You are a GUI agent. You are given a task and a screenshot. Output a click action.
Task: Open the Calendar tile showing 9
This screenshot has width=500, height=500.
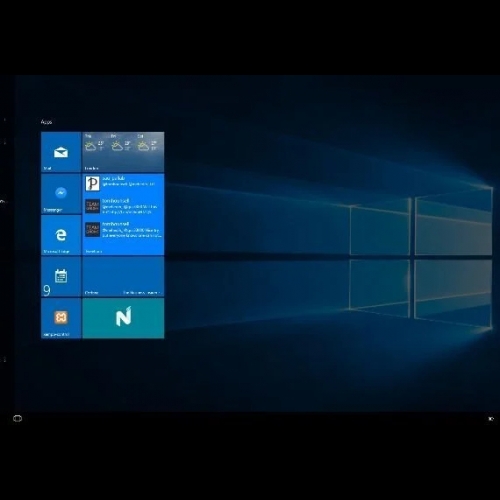pyautogui.click(x=61, y=277)
